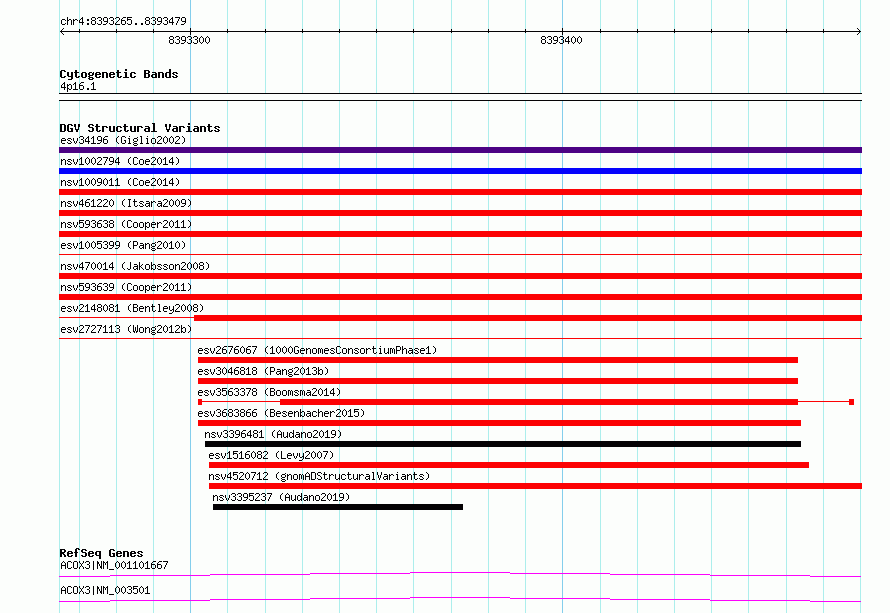Select esv3683866 (Besenbacher2015) variant
Image resolution: width=890 pixels, height=613 pixels.
[x=281, y=413]
